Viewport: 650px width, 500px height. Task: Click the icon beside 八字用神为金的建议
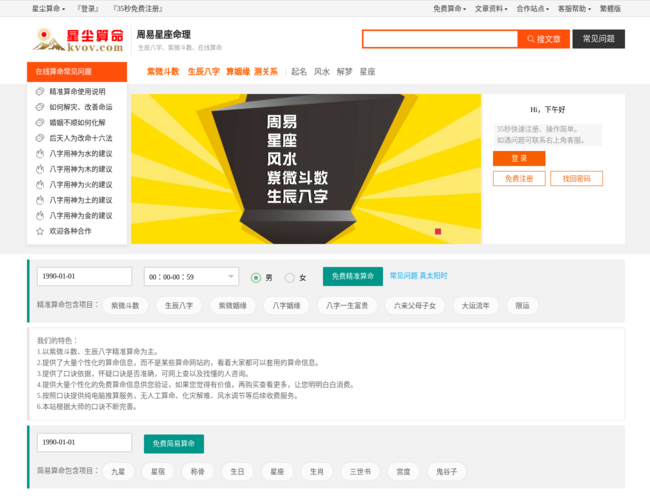(40, 215)
